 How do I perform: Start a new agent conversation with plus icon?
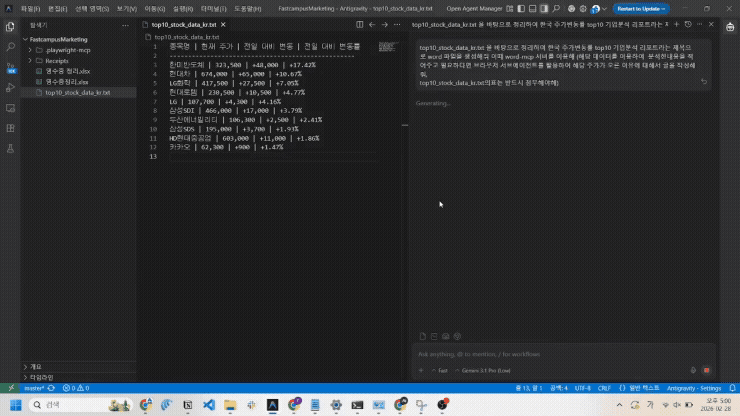coord(676,24)
